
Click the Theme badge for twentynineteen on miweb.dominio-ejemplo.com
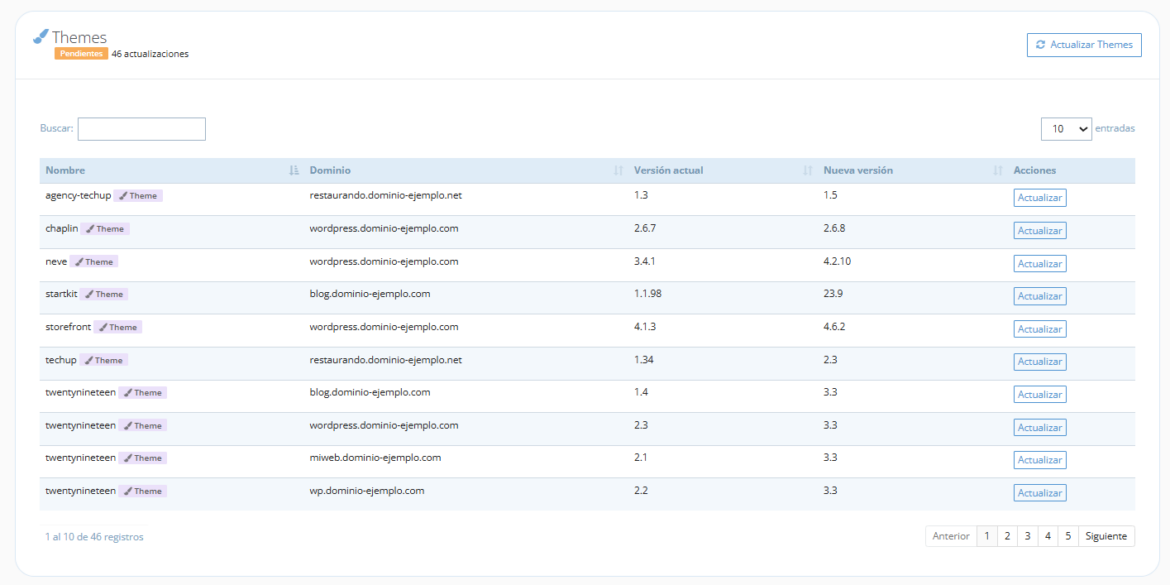[x=143, y=459]
